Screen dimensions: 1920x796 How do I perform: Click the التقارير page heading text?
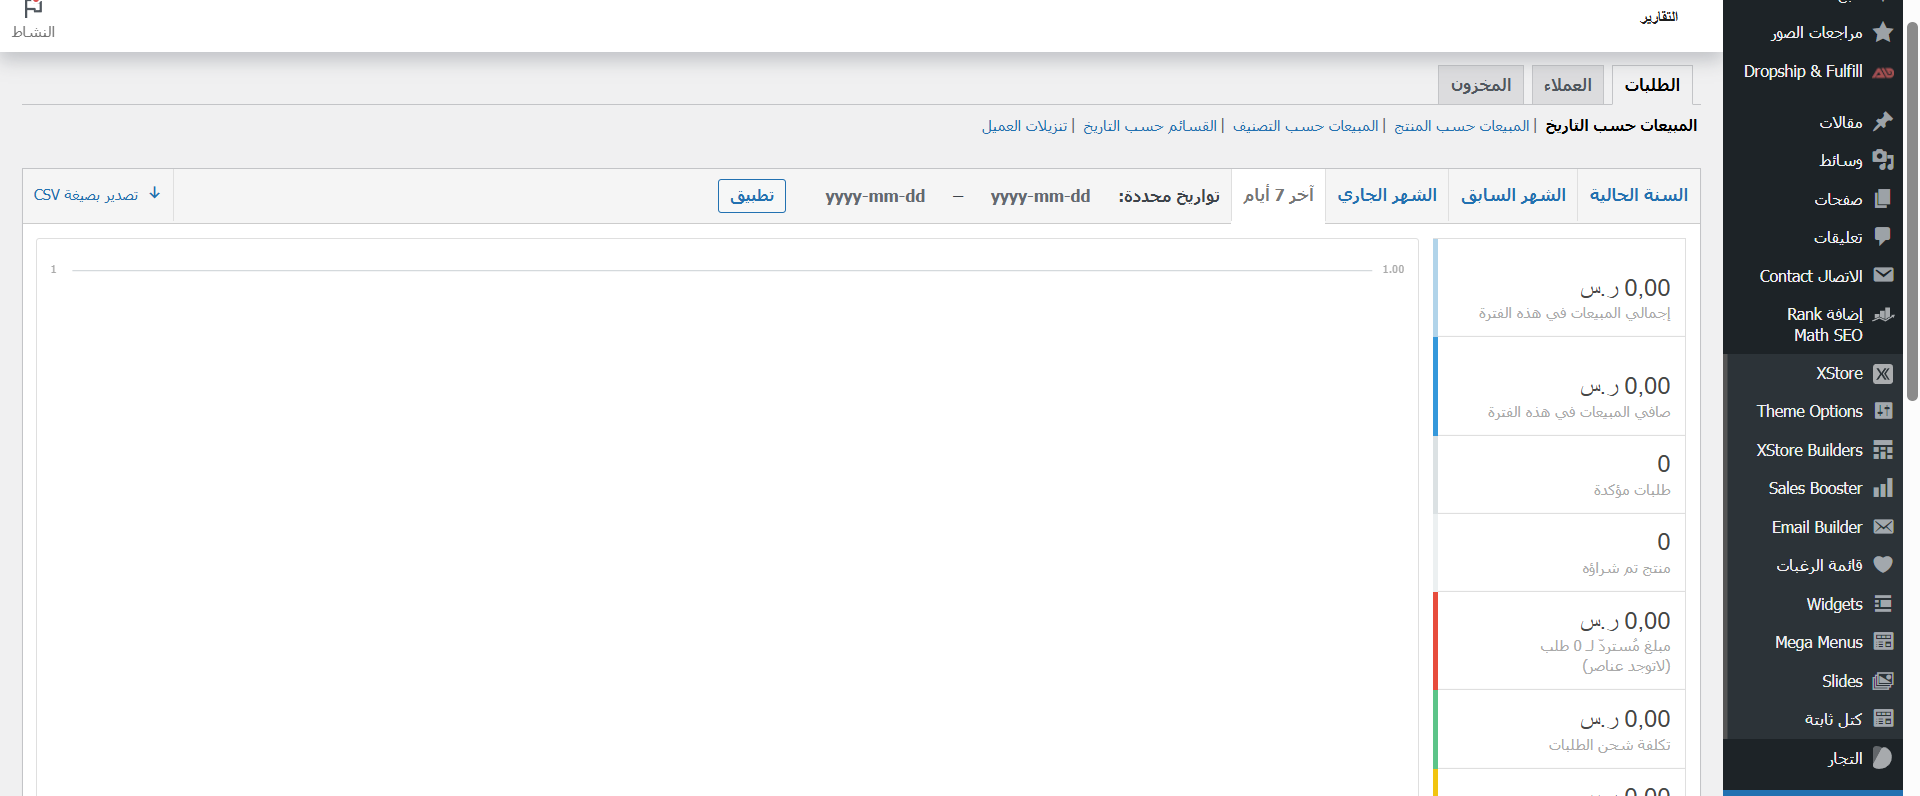click(x=1659, y=17)
